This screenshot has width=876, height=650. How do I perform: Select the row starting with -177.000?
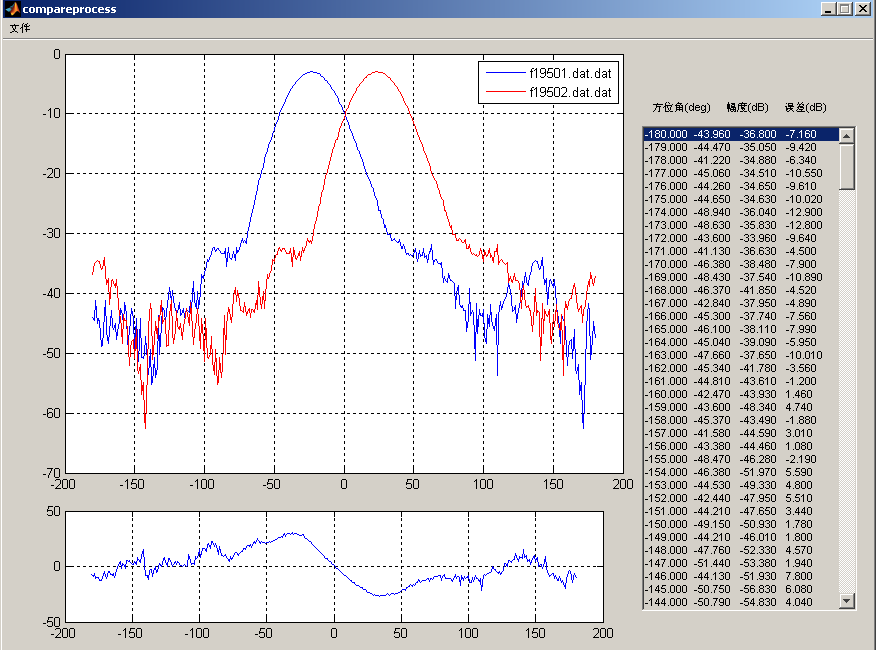pos(741,173)
